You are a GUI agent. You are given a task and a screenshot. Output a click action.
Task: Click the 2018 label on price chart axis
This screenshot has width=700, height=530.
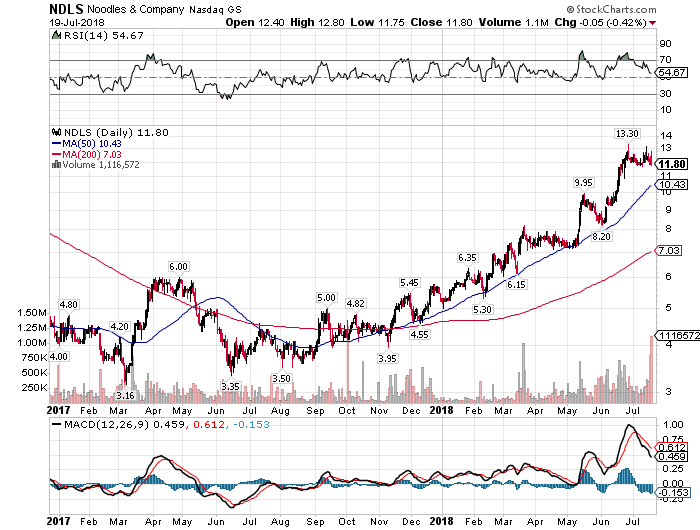pos(441,410)
